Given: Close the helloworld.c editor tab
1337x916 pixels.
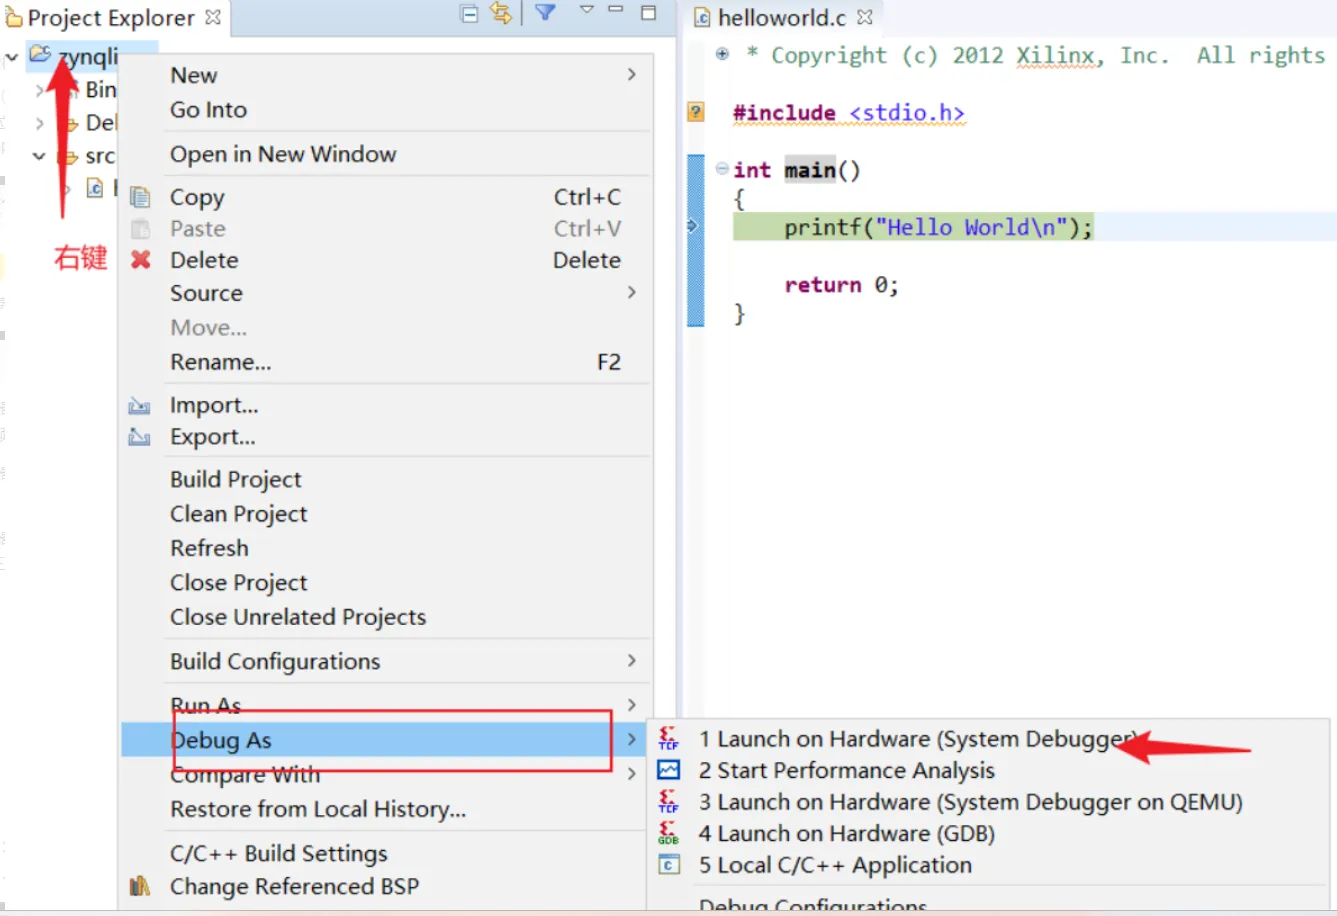Looking at the screenshot, I should tap(865, 17).
